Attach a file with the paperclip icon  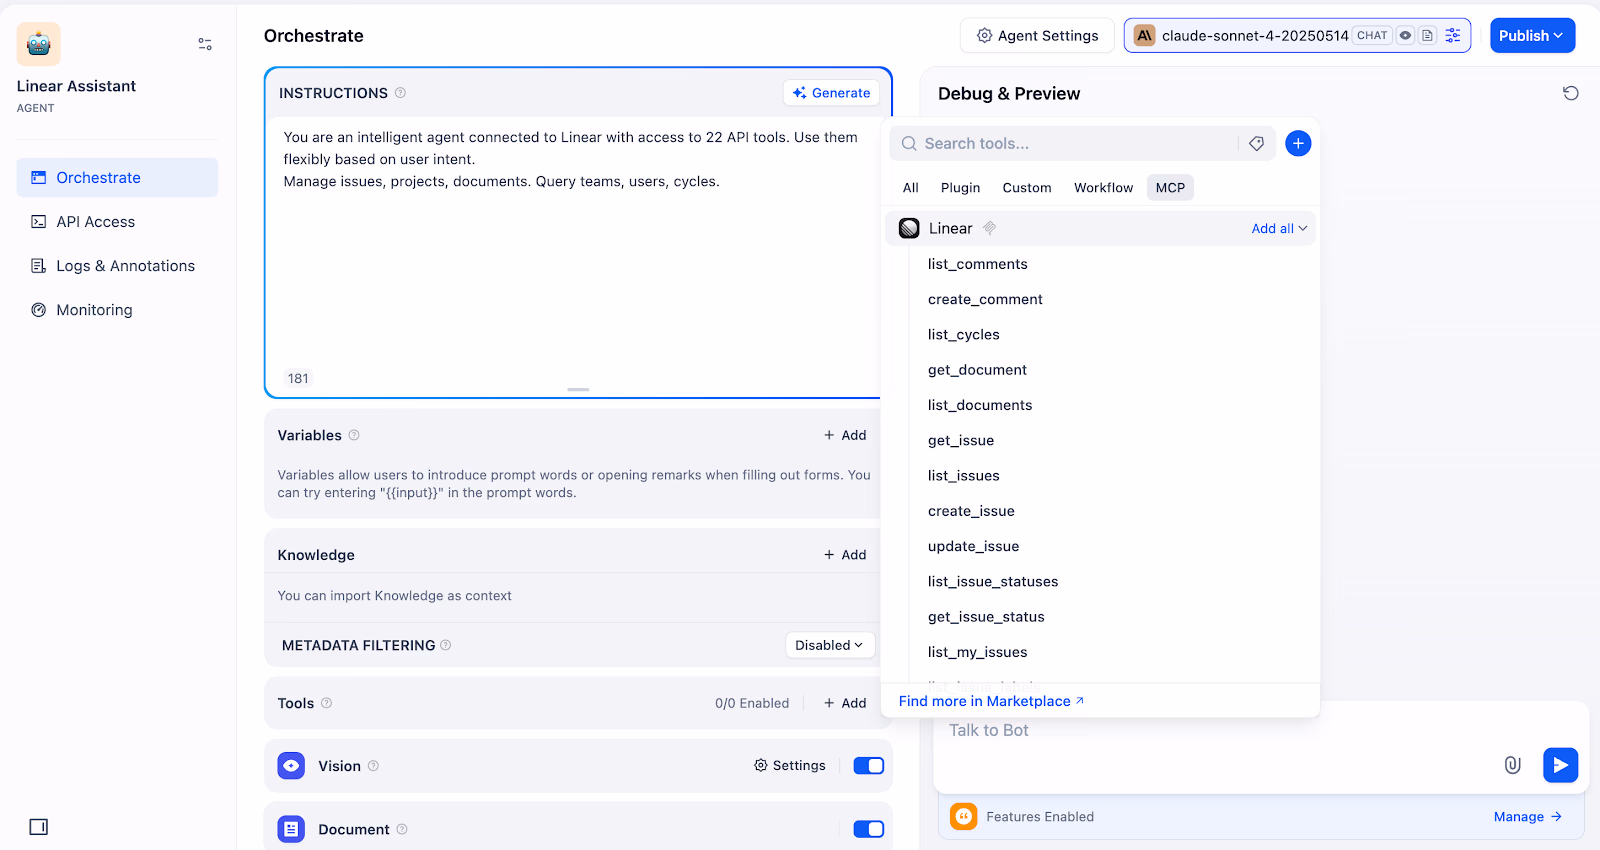tap(1513, 765)
